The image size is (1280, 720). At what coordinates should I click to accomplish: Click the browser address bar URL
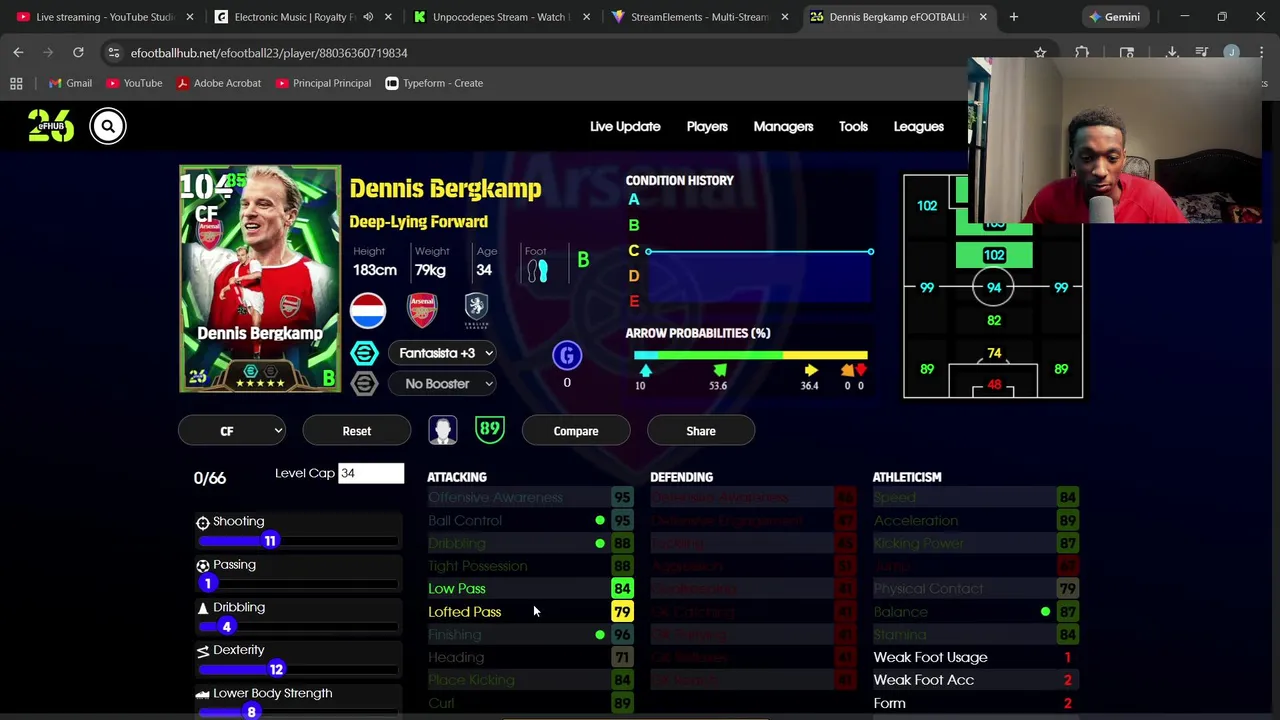point(269,52)
